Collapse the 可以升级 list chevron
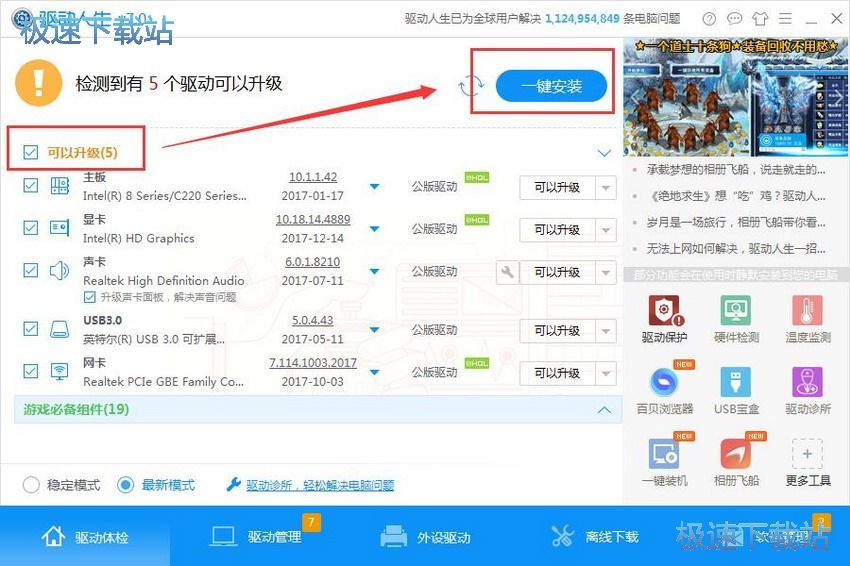The width and height of the screenshot is (850, 566). (604, 153)
